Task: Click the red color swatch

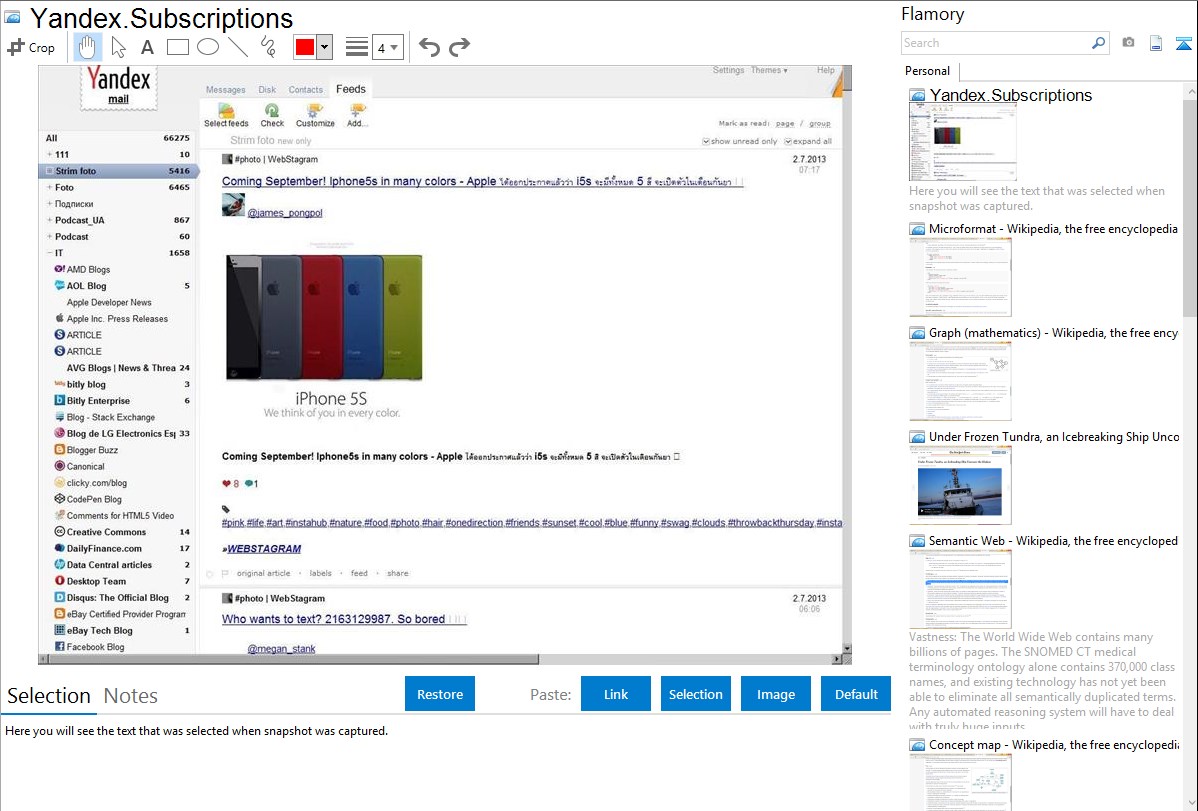Action: point(305,47)
